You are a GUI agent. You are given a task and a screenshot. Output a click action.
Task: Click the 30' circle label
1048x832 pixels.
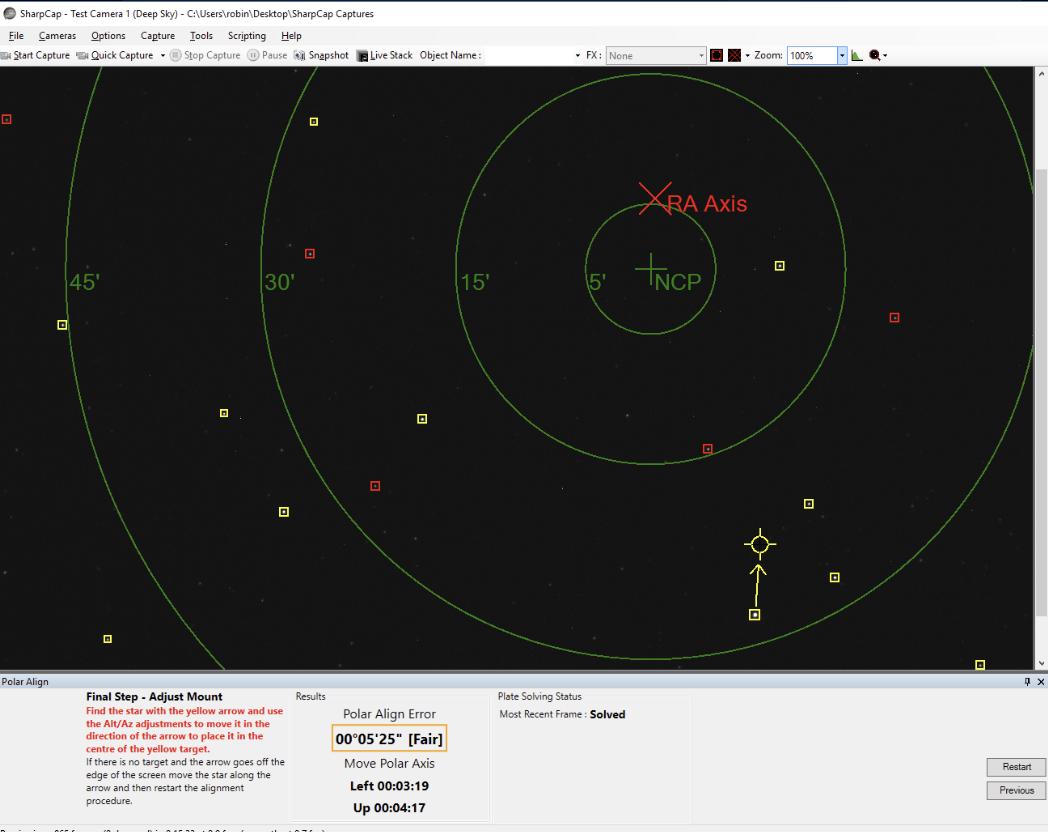pyautogui.click(x=279, y=282)
